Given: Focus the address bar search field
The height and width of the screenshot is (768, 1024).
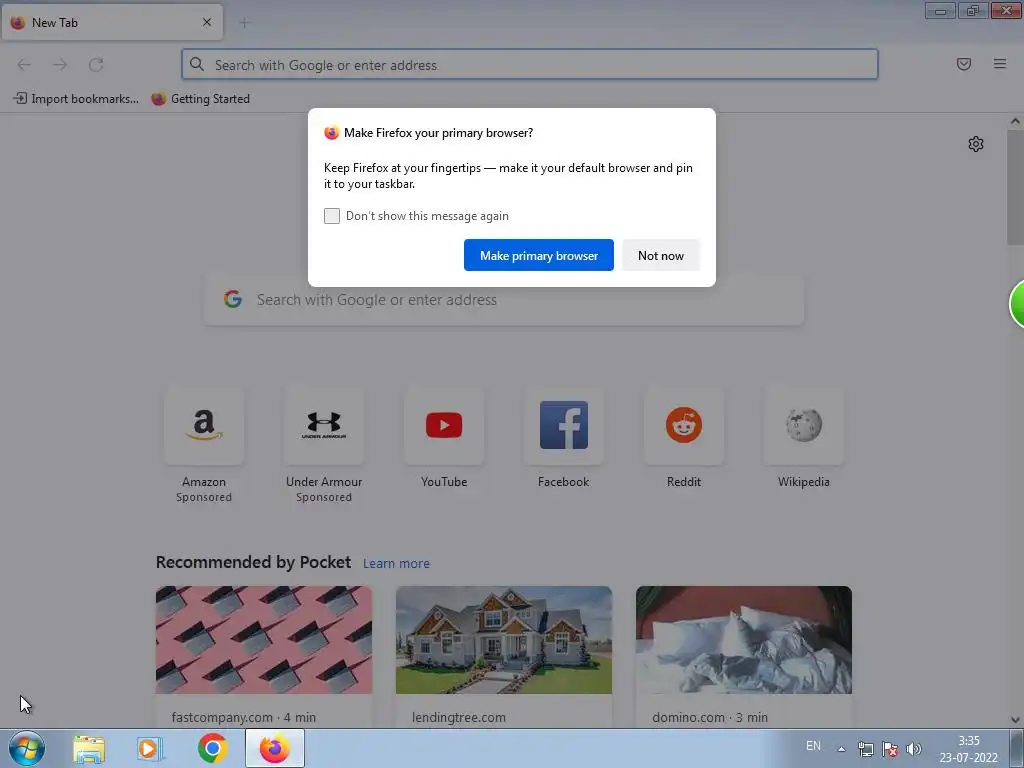Looking at the screenshot, I should point(530,65).
